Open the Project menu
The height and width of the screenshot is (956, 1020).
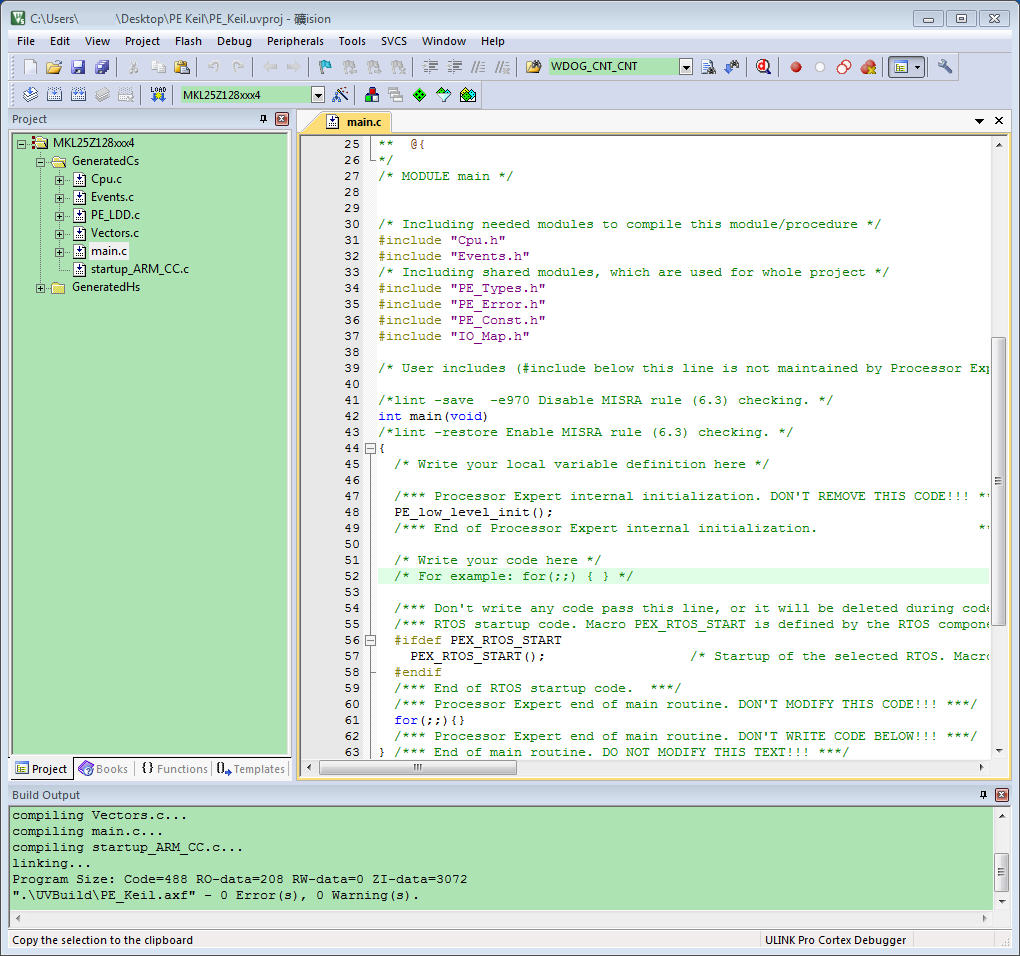click(x=142, y=41)
